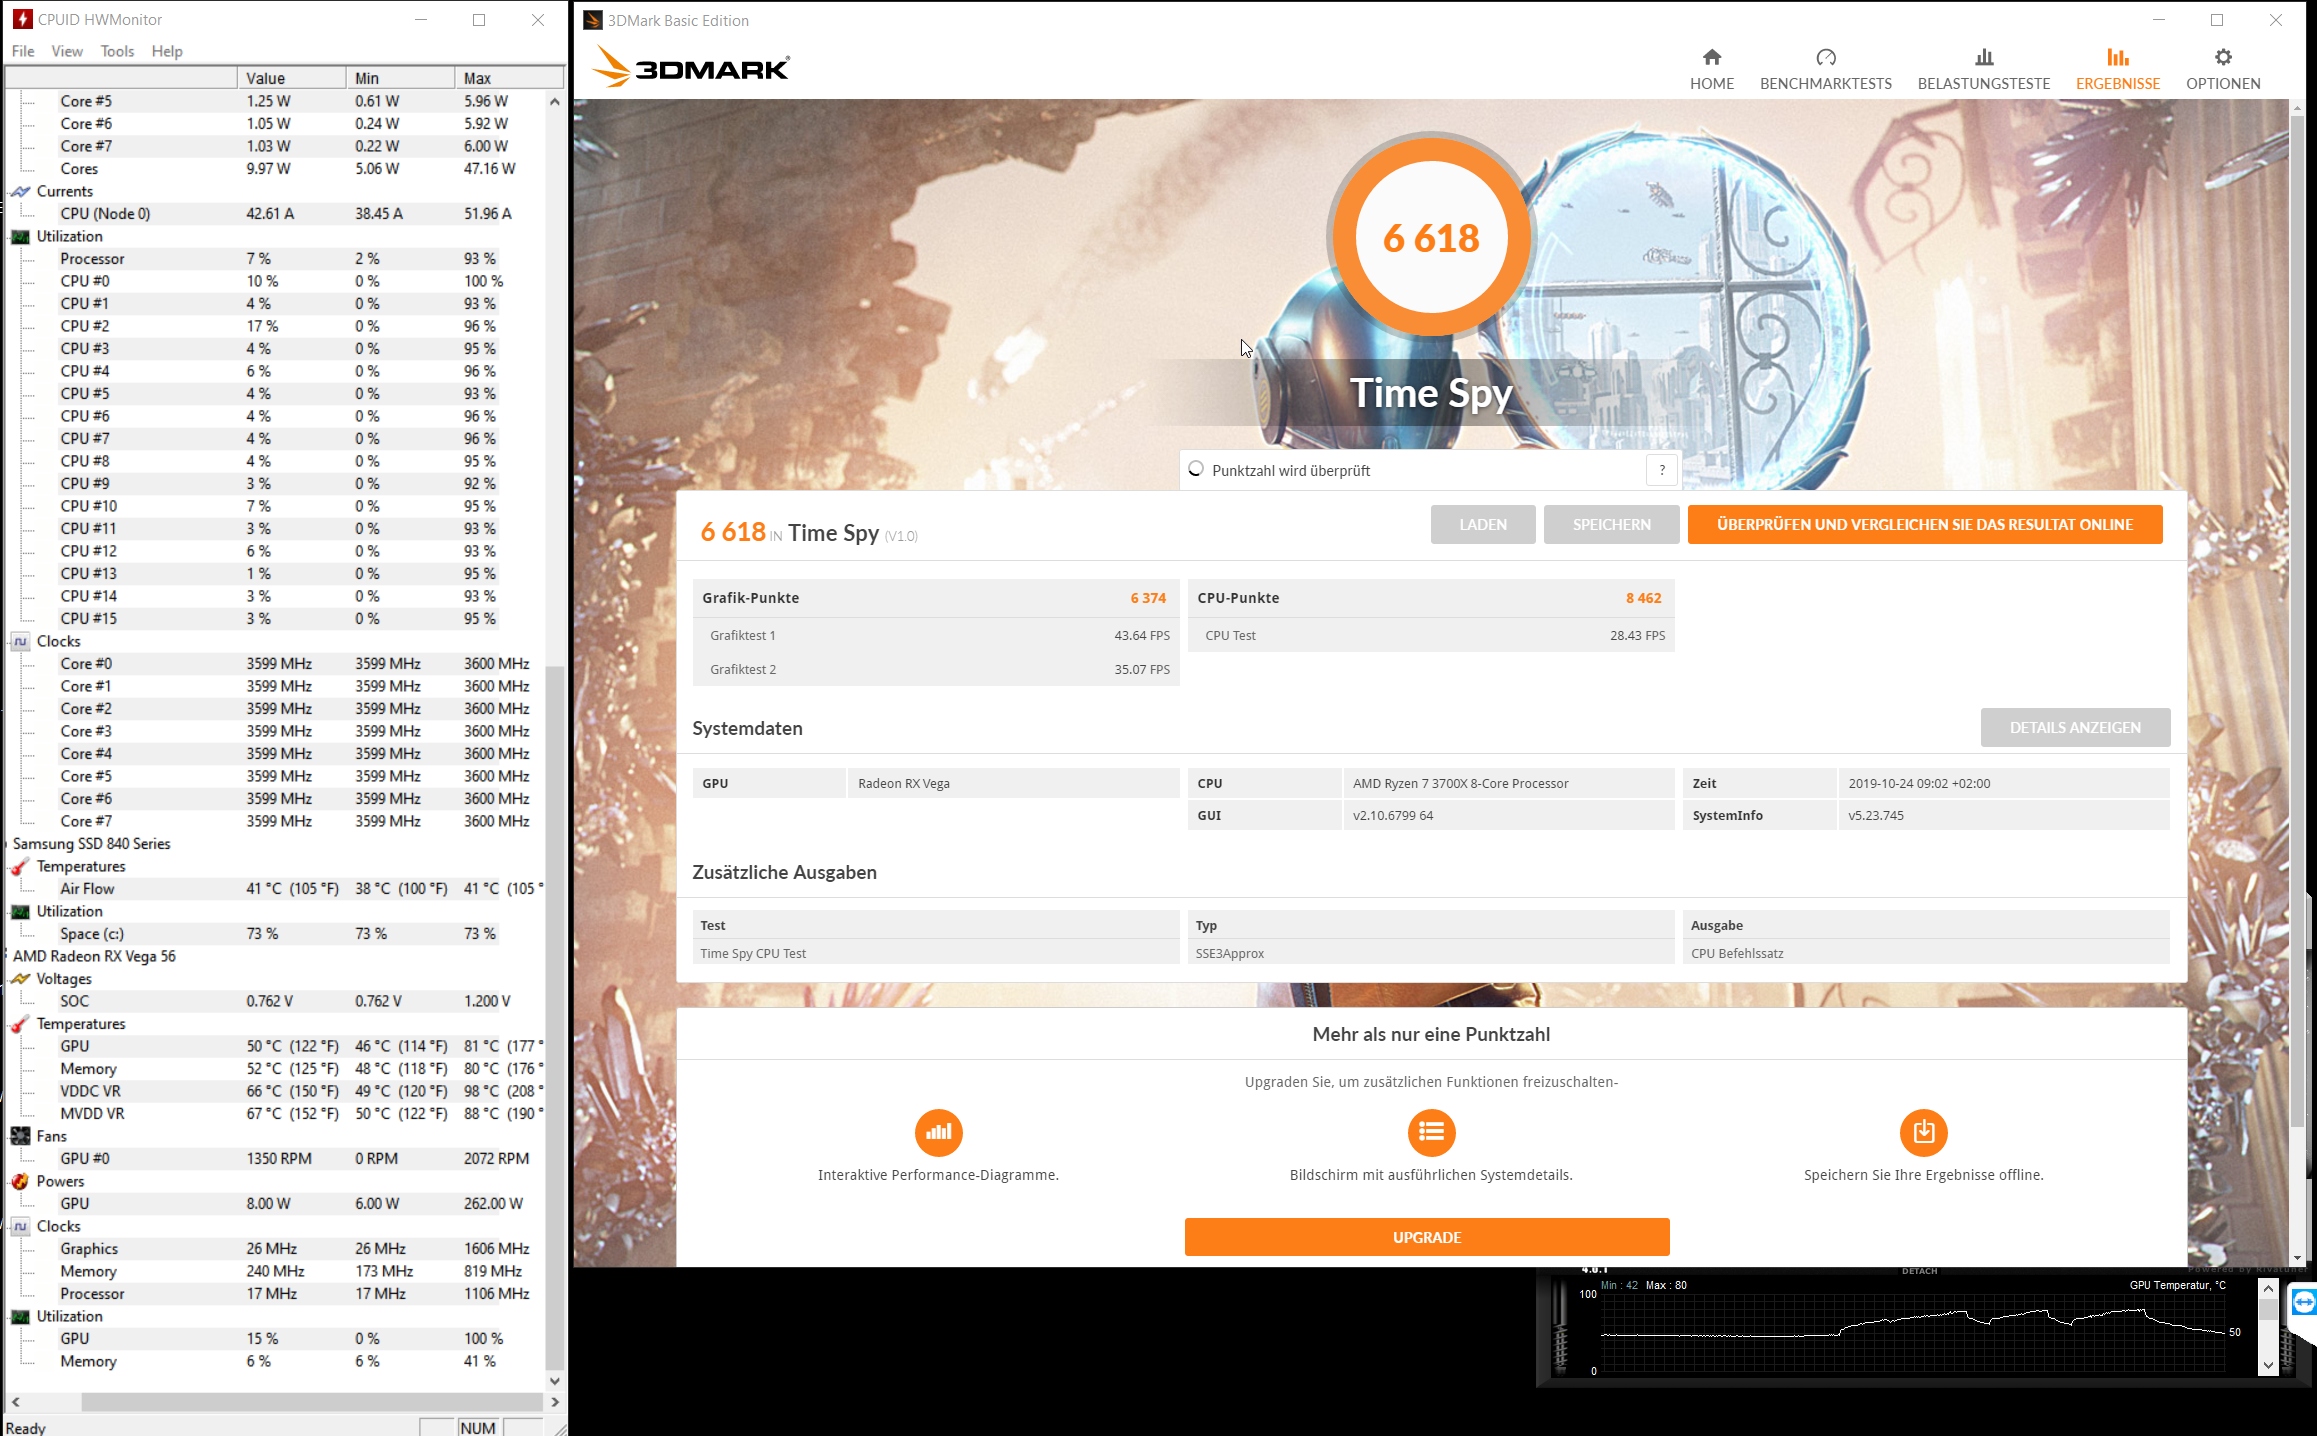Select the "MVDD VR" temperature row
Viewport: 2317px width, 1436px height.
(301, 1113)
